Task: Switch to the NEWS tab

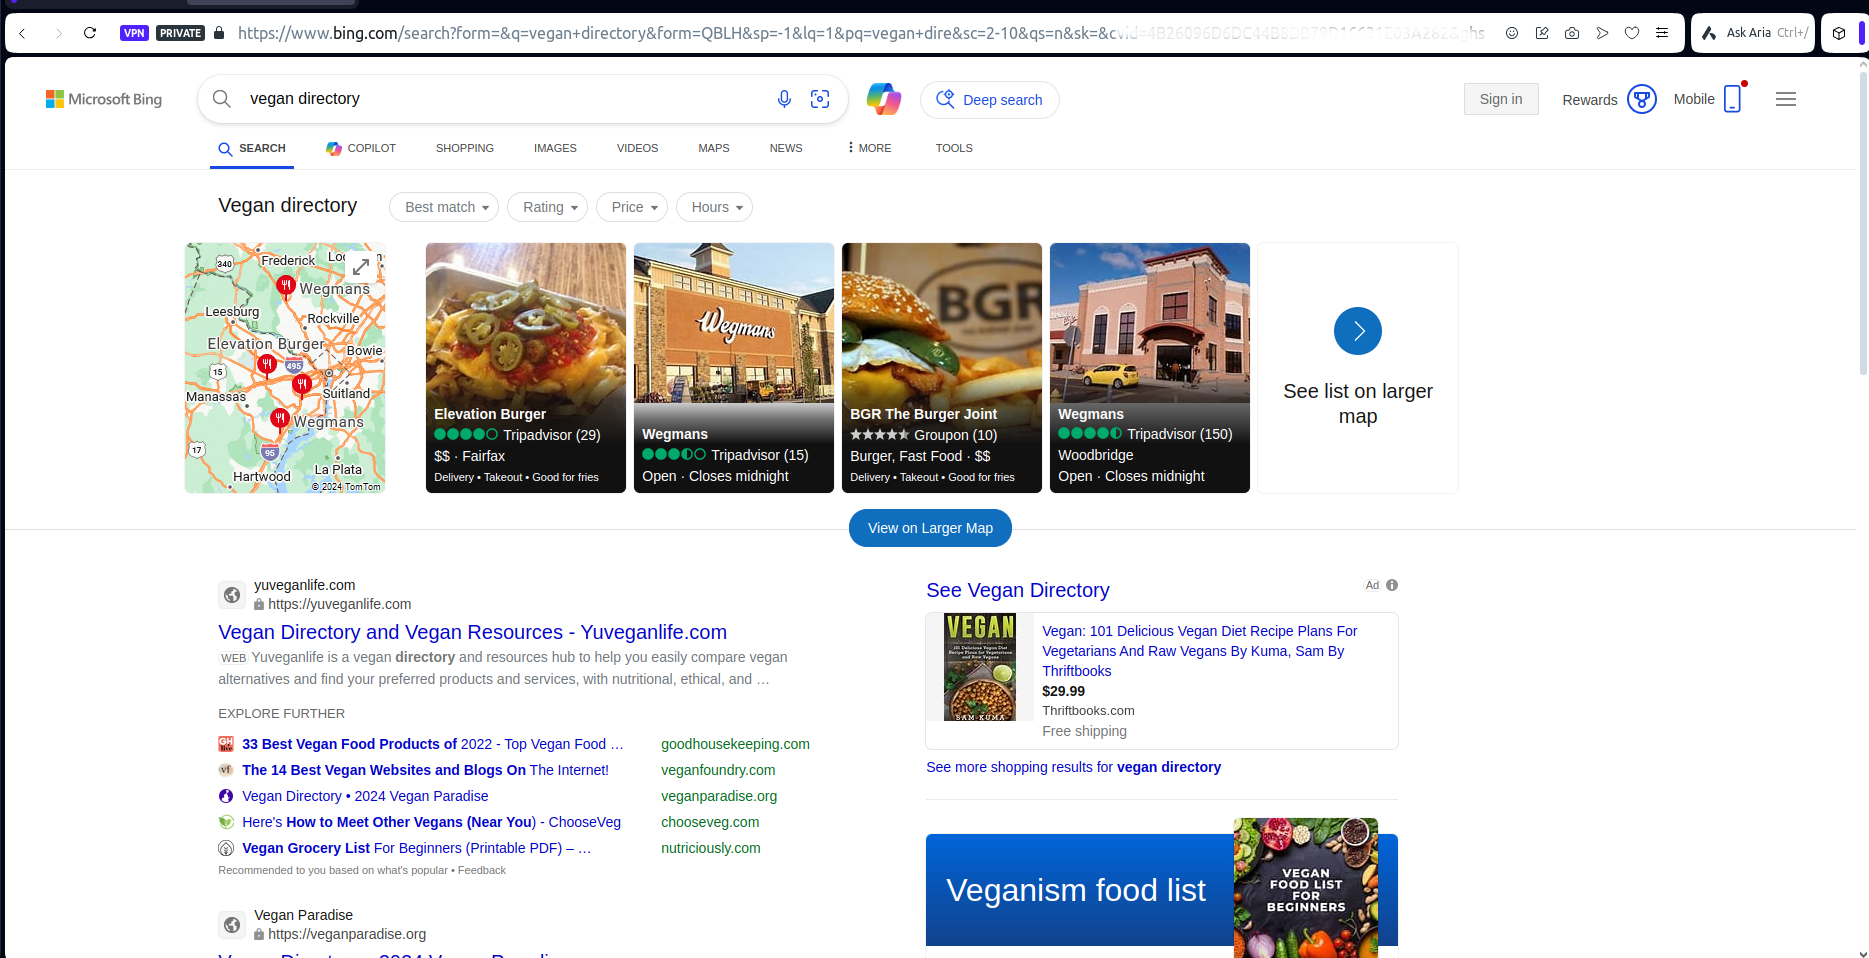Action: point(786,148)
